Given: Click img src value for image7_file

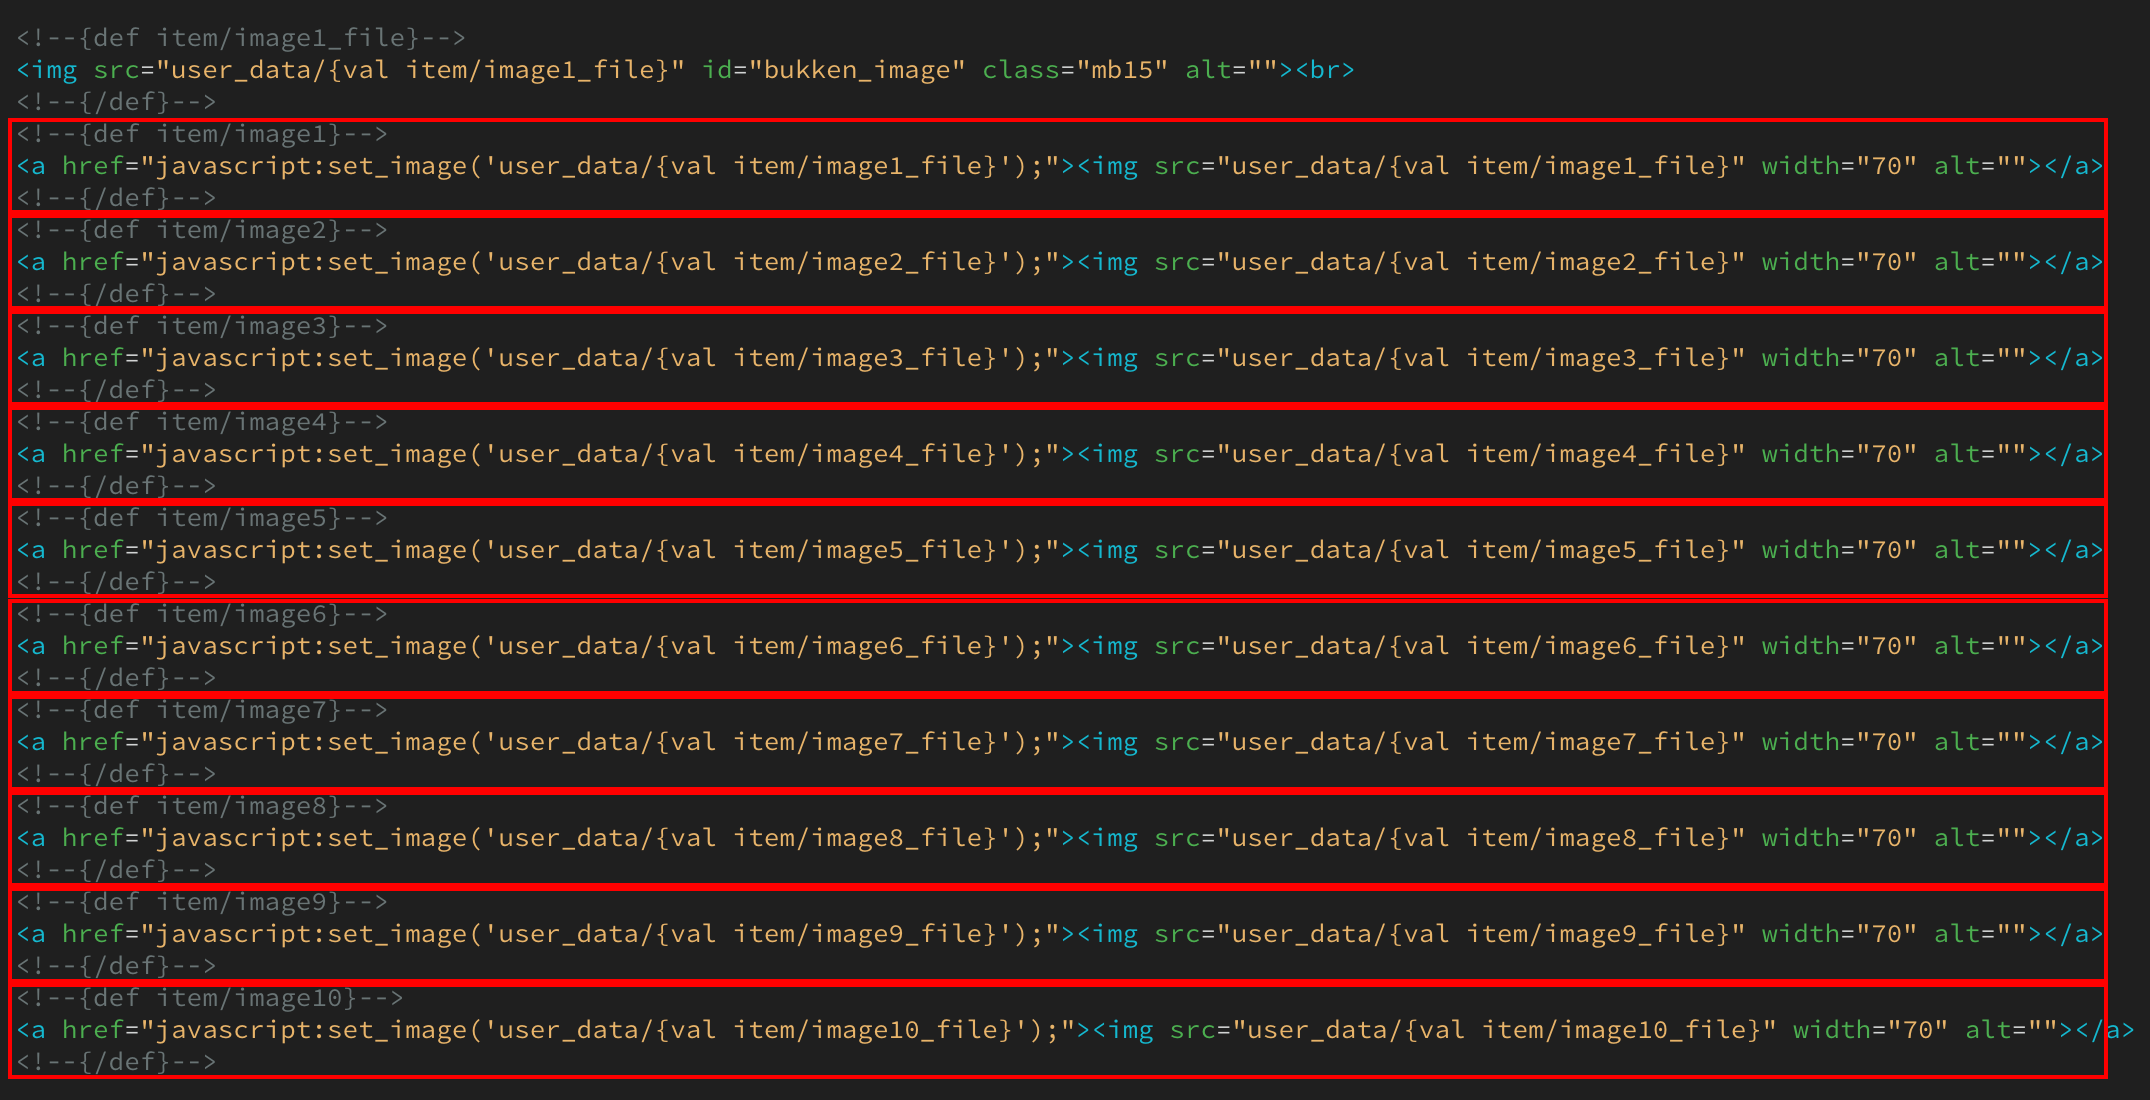Looking at the screenshot, I should 1480,742.
